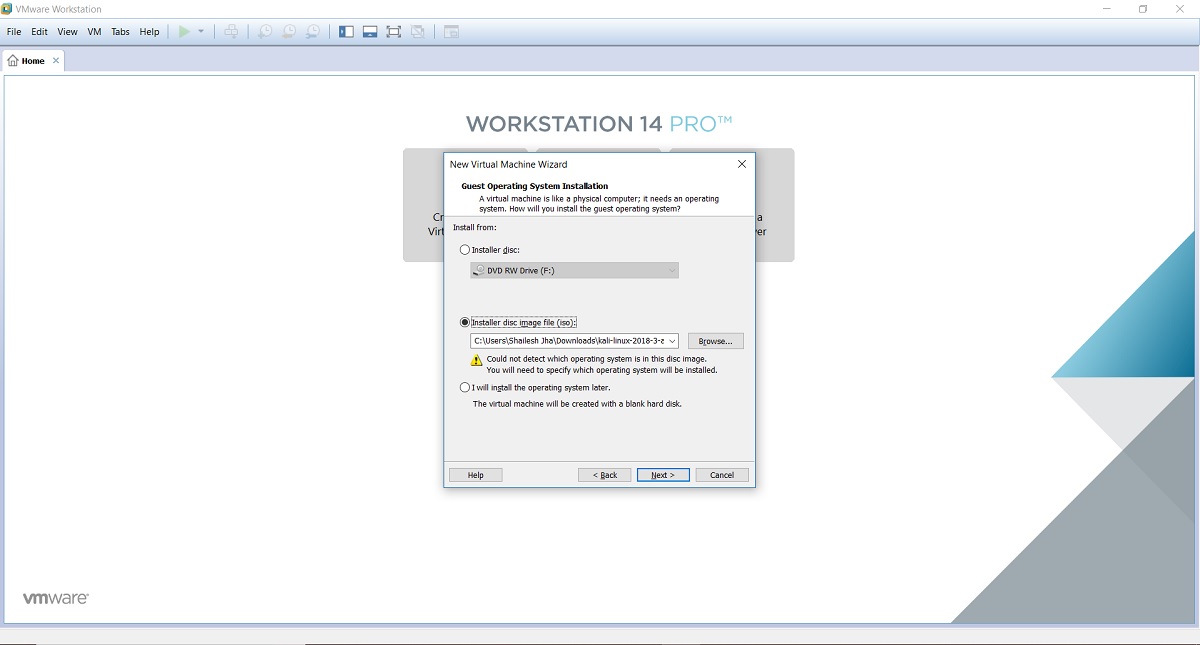Click the 'New Virtual Machine Wizard' title text
This screenshot has height=645, width=1200.
[x=509, y=164]
